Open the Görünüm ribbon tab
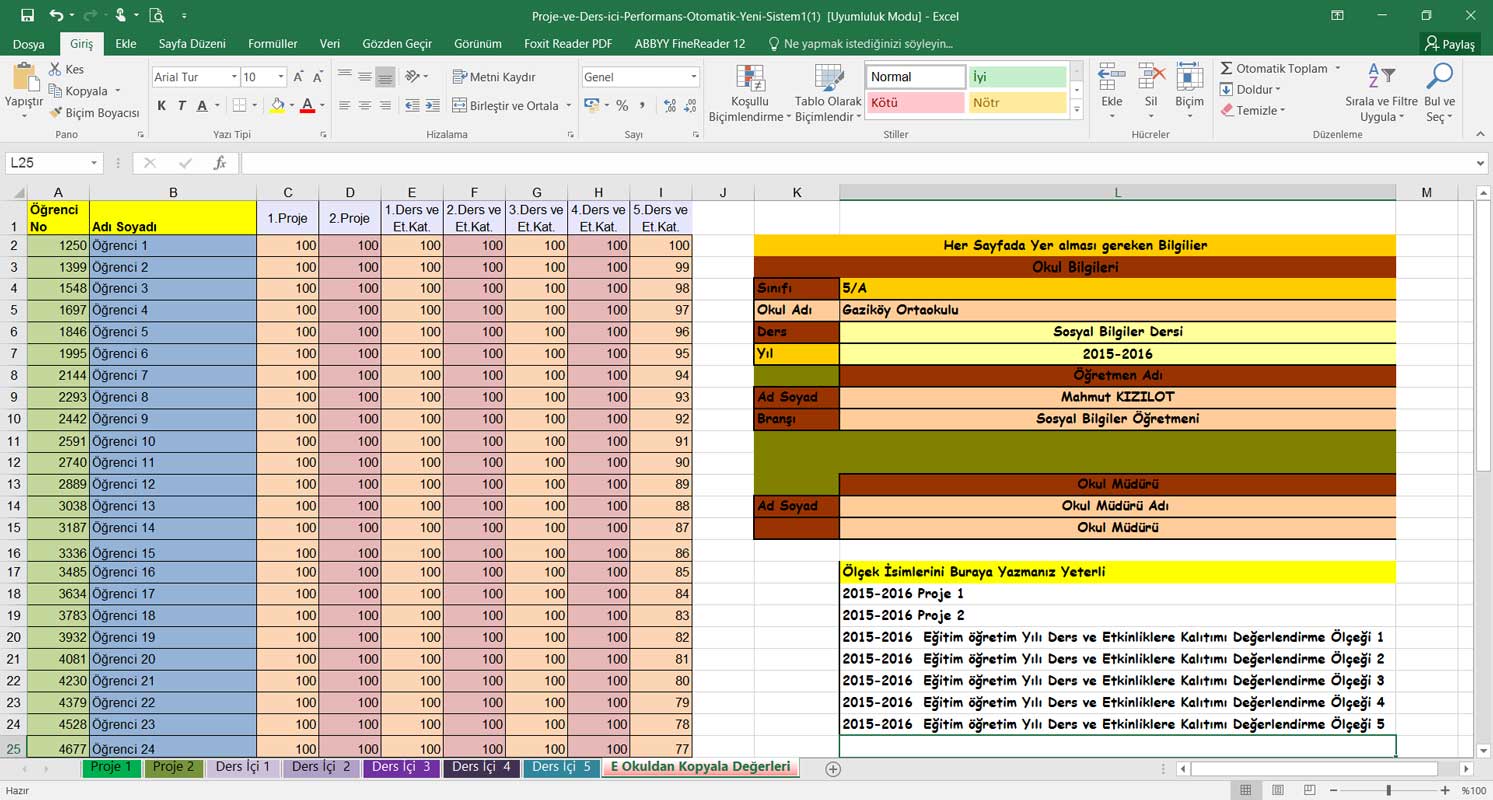This screenshot has width=1493, height=800. [478, 44]
